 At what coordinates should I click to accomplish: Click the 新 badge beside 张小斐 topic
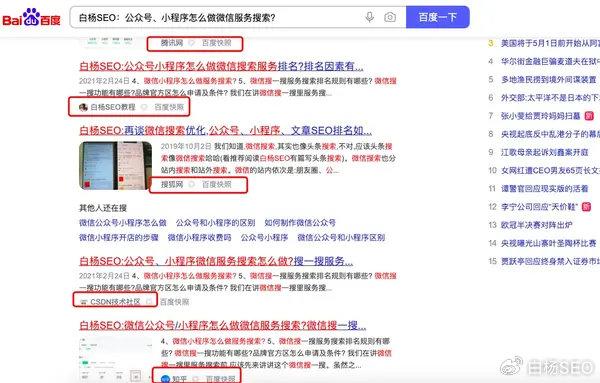589,116
